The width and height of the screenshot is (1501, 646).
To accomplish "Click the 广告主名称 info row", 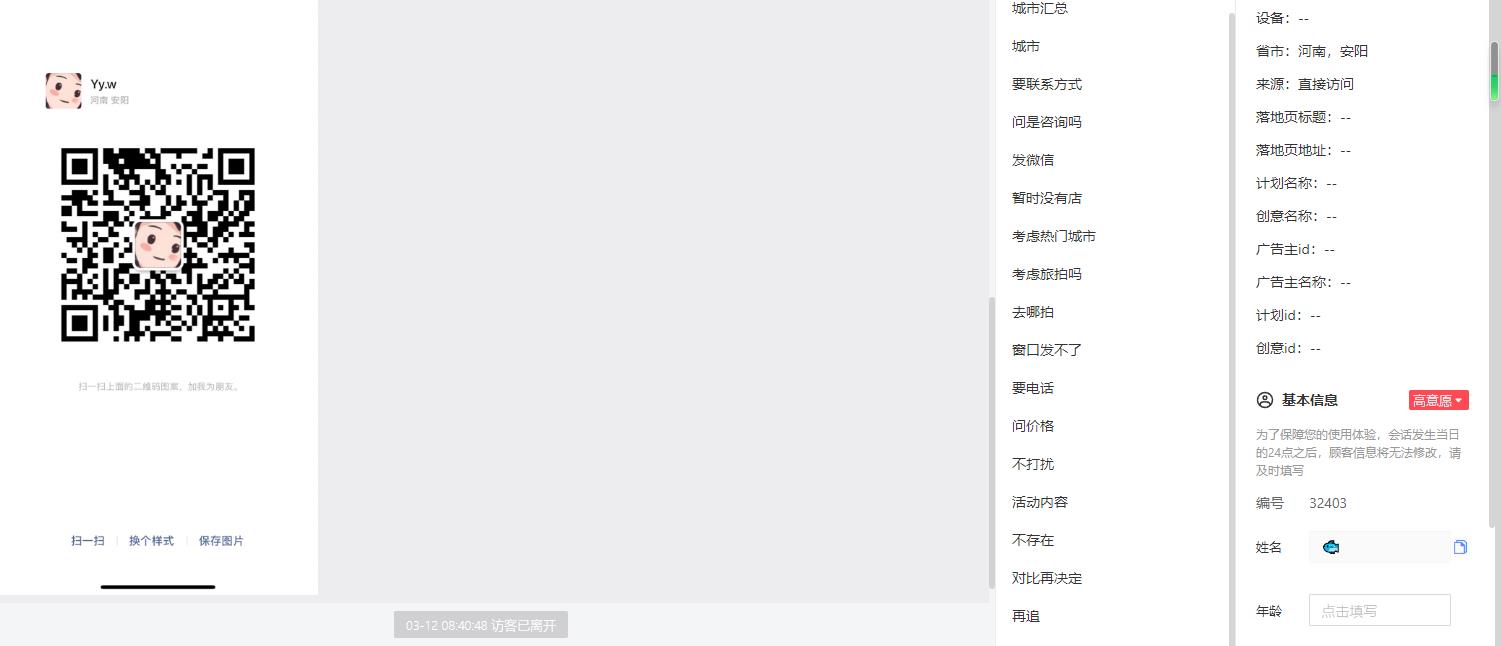I will point(1303,282).
